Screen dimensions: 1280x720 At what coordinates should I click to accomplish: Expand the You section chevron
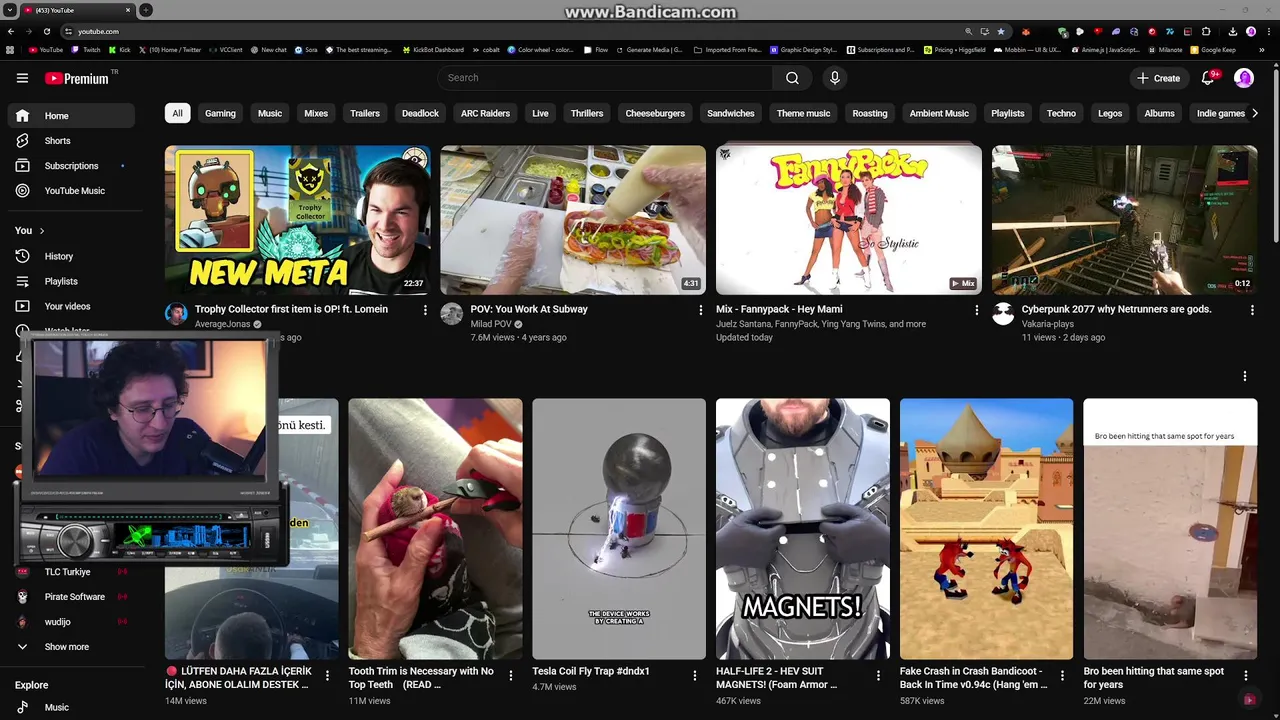coord(42,231)
